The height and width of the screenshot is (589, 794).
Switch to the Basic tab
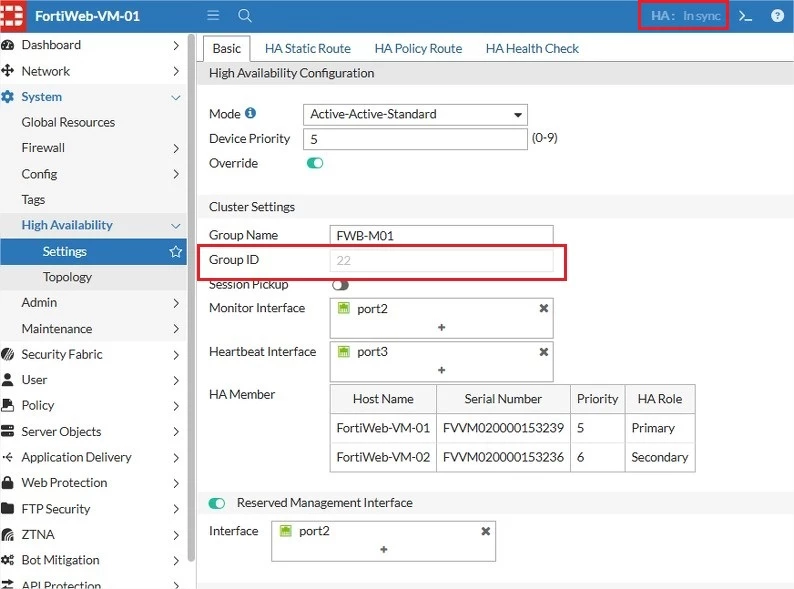click(226, 49)
